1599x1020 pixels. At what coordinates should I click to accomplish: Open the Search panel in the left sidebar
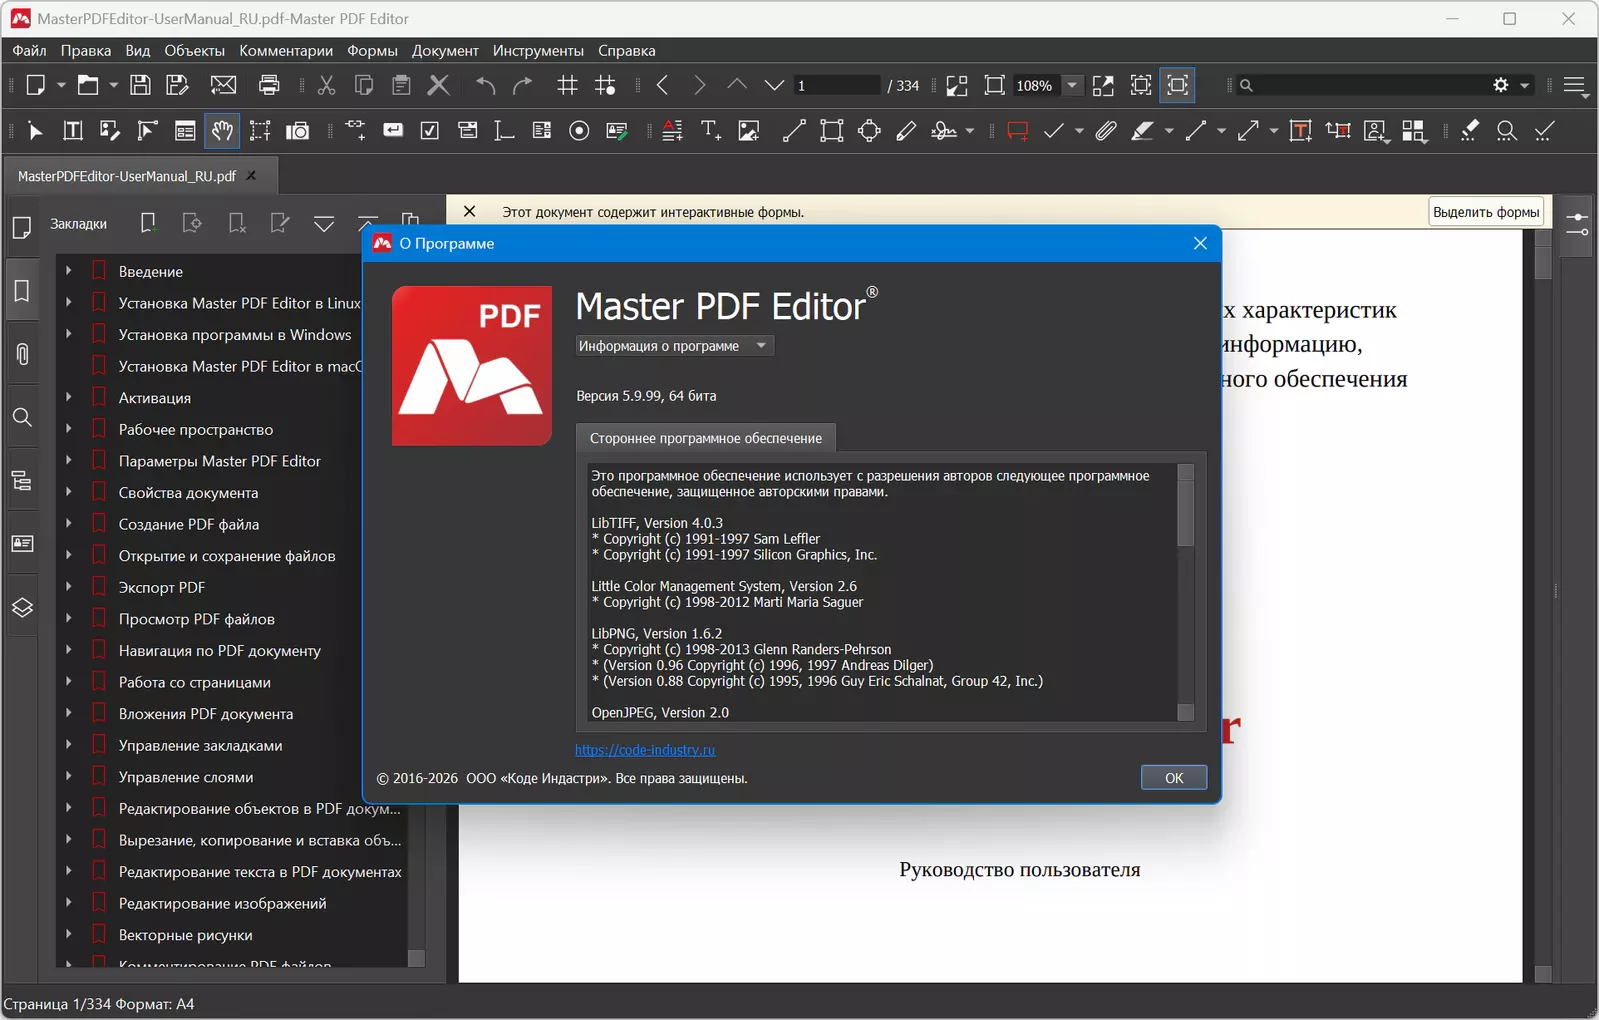pos(22,417)
